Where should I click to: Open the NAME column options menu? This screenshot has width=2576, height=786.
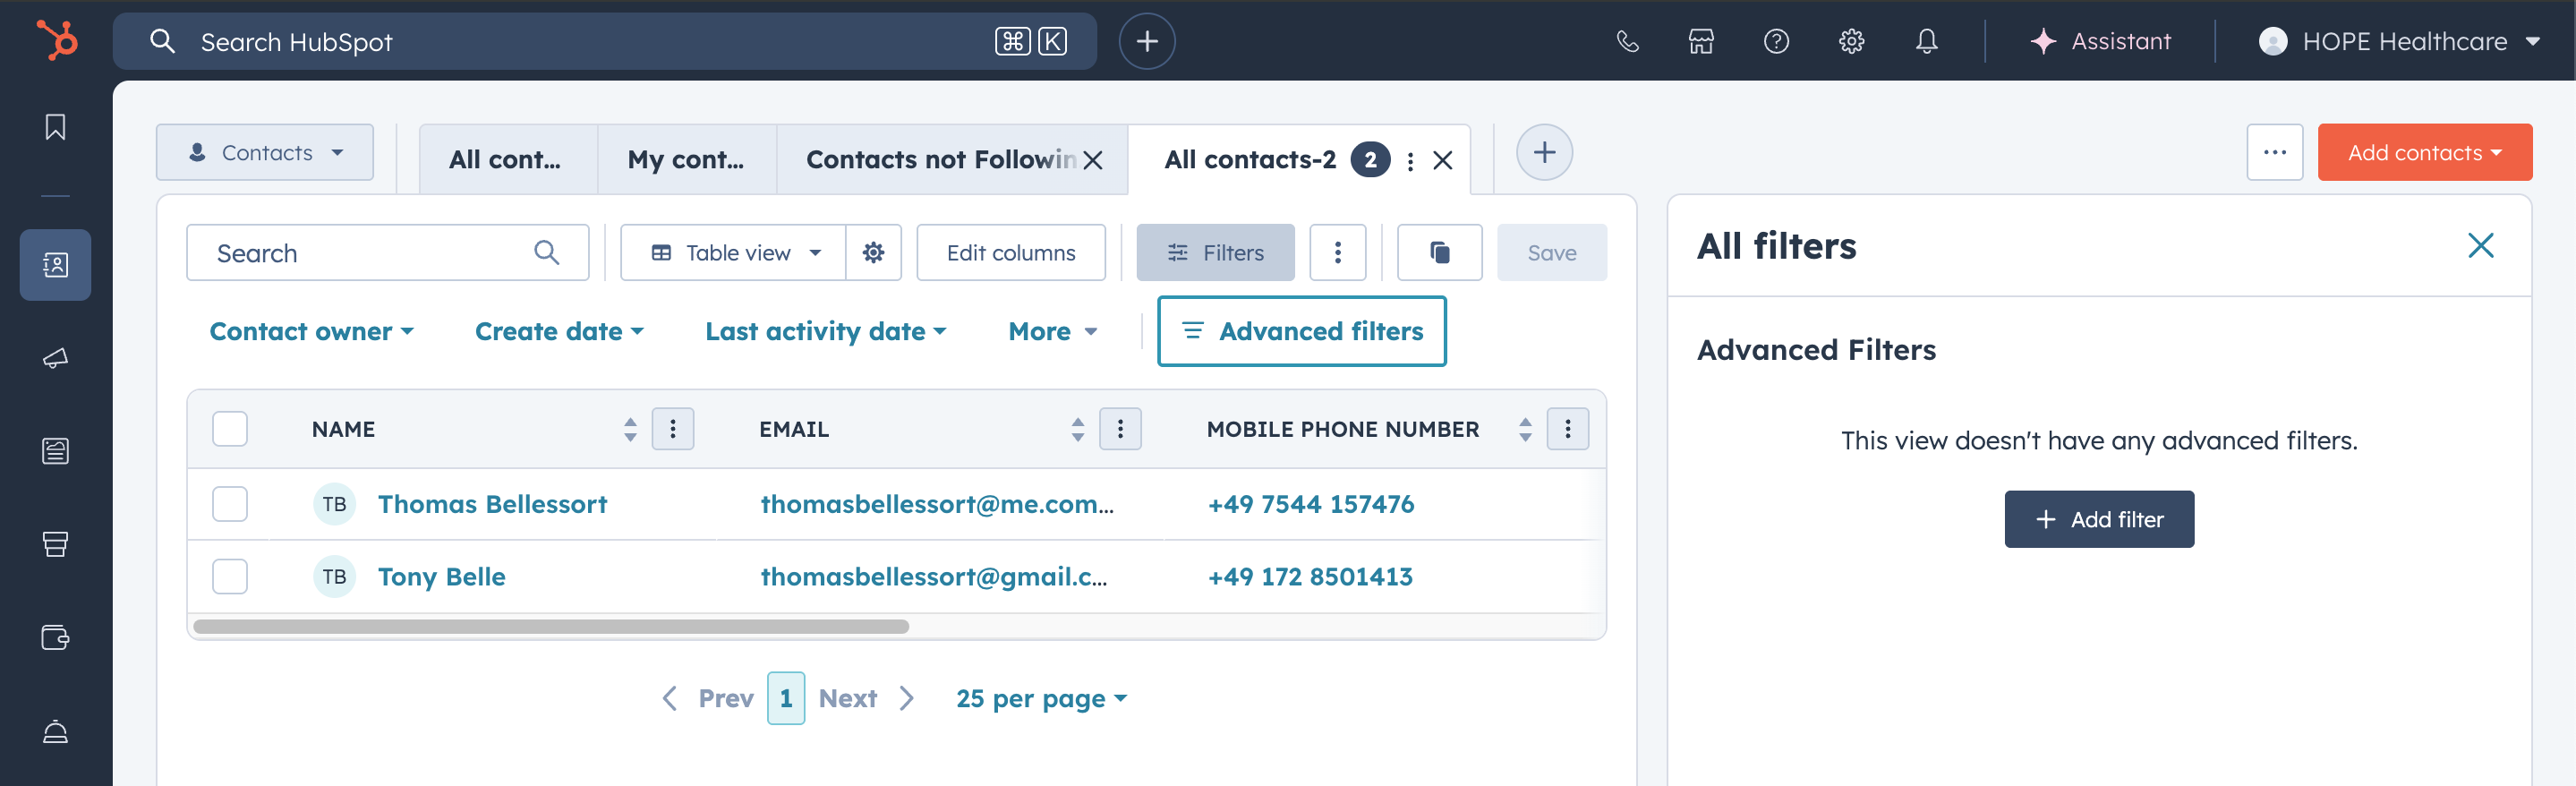673,429
